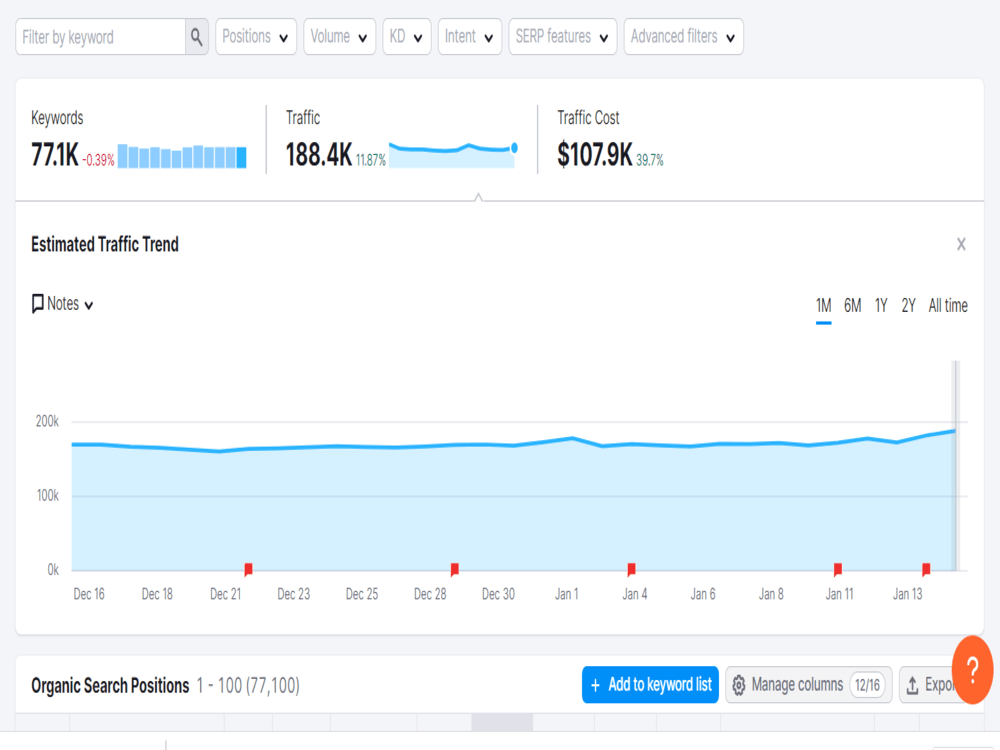The image size is (1000, 750).
Task: Open the Volume filter dropdown
Action: coord(339,37)
